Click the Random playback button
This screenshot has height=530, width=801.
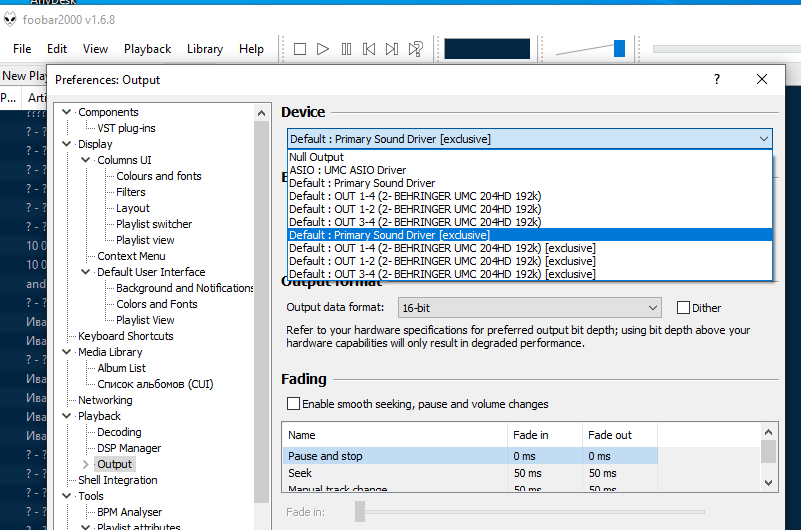[415, 49]
